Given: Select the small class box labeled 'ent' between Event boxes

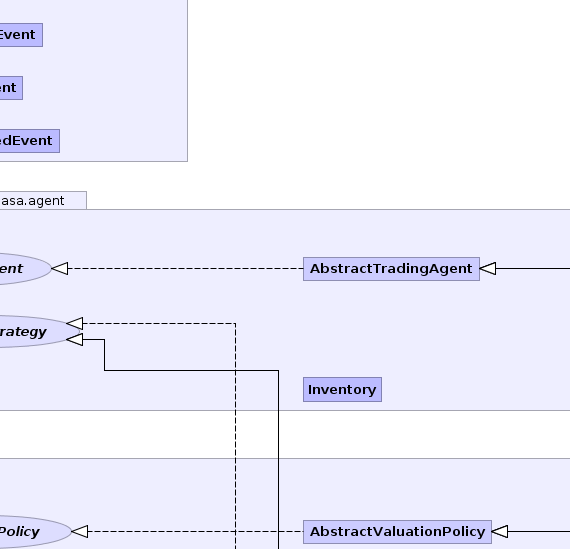Looking at the screenshot, I should [x=11, y=88].
